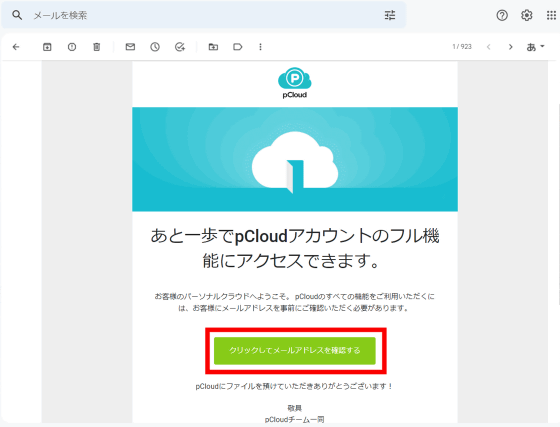
Task: Go back to the inbox with the arrow
Action: coord(16,47)
